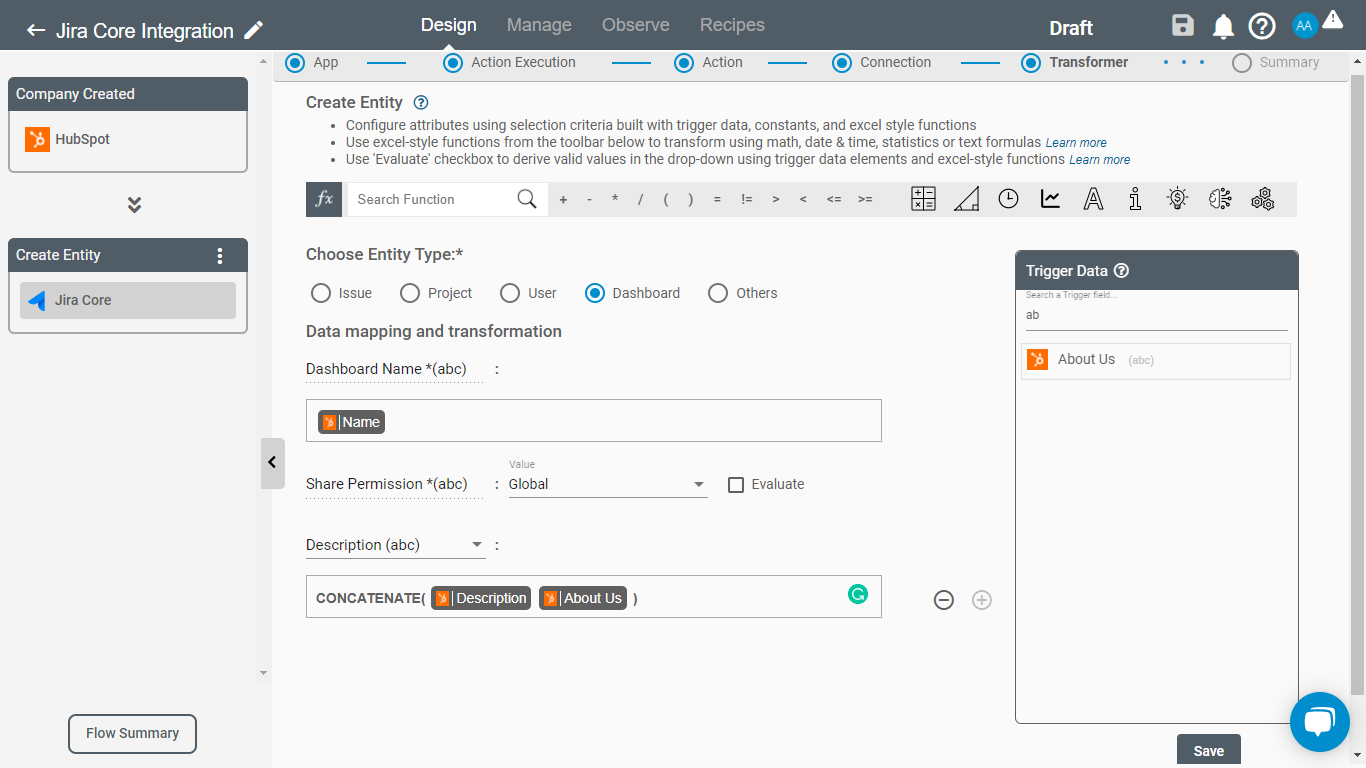Open information functions i icon
The image size is (1366, 768).
coord(1135,199)
